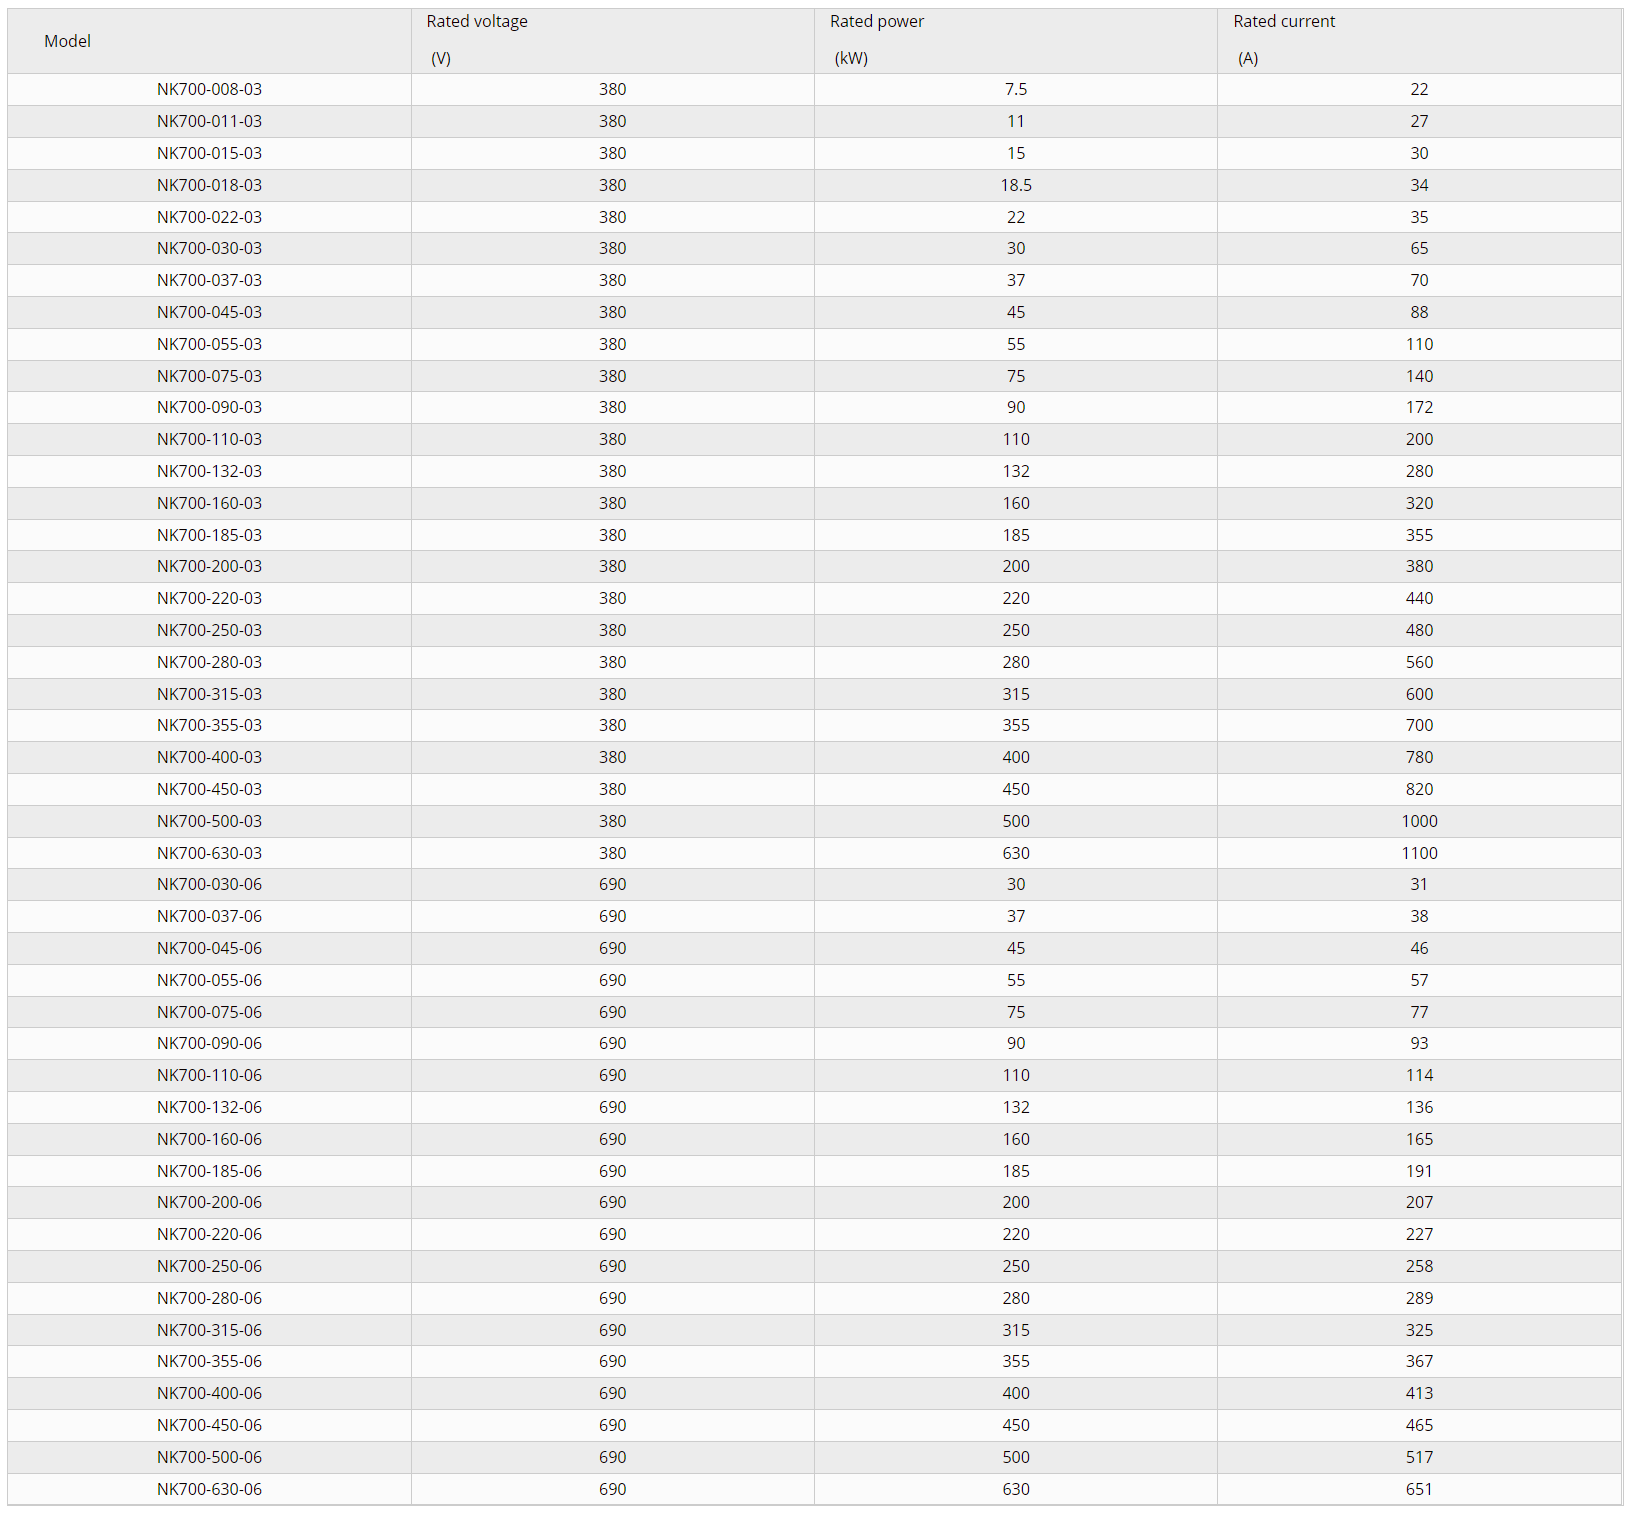Click model NK700-160-03
The width and height of the screenshot is (1630, 1518).
pyautogui.click(x=209, y=503)
